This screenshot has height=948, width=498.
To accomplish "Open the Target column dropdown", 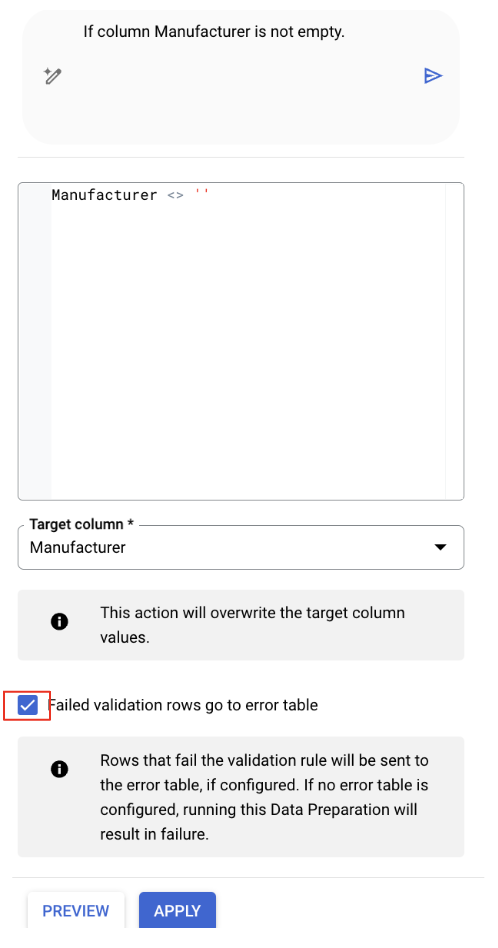I will coord(241,547).
